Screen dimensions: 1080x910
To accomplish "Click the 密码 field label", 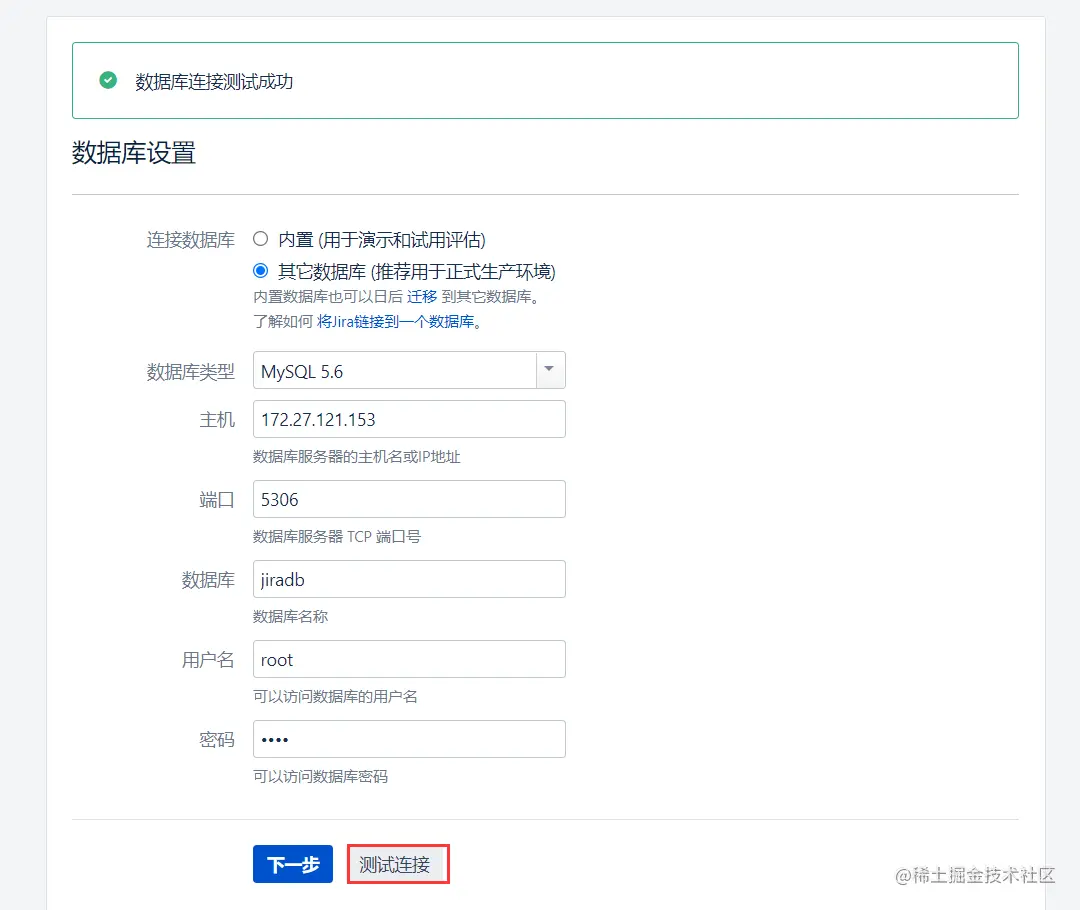I will point(217,740).
